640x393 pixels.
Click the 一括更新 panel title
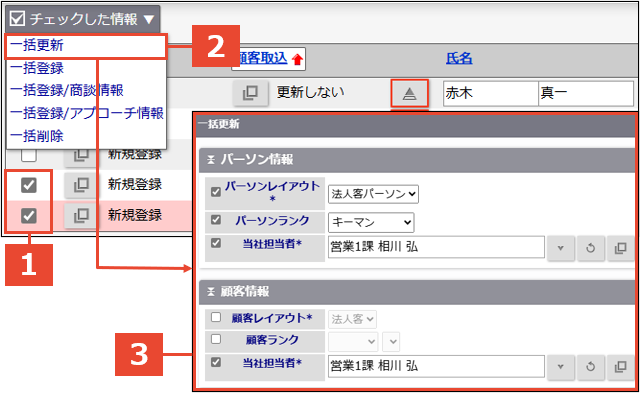pos(220,124)
